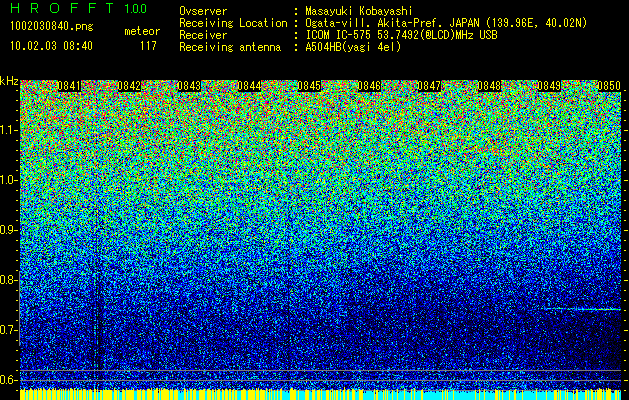Click the meteor label
629x400 pixels.
point(142,31)
